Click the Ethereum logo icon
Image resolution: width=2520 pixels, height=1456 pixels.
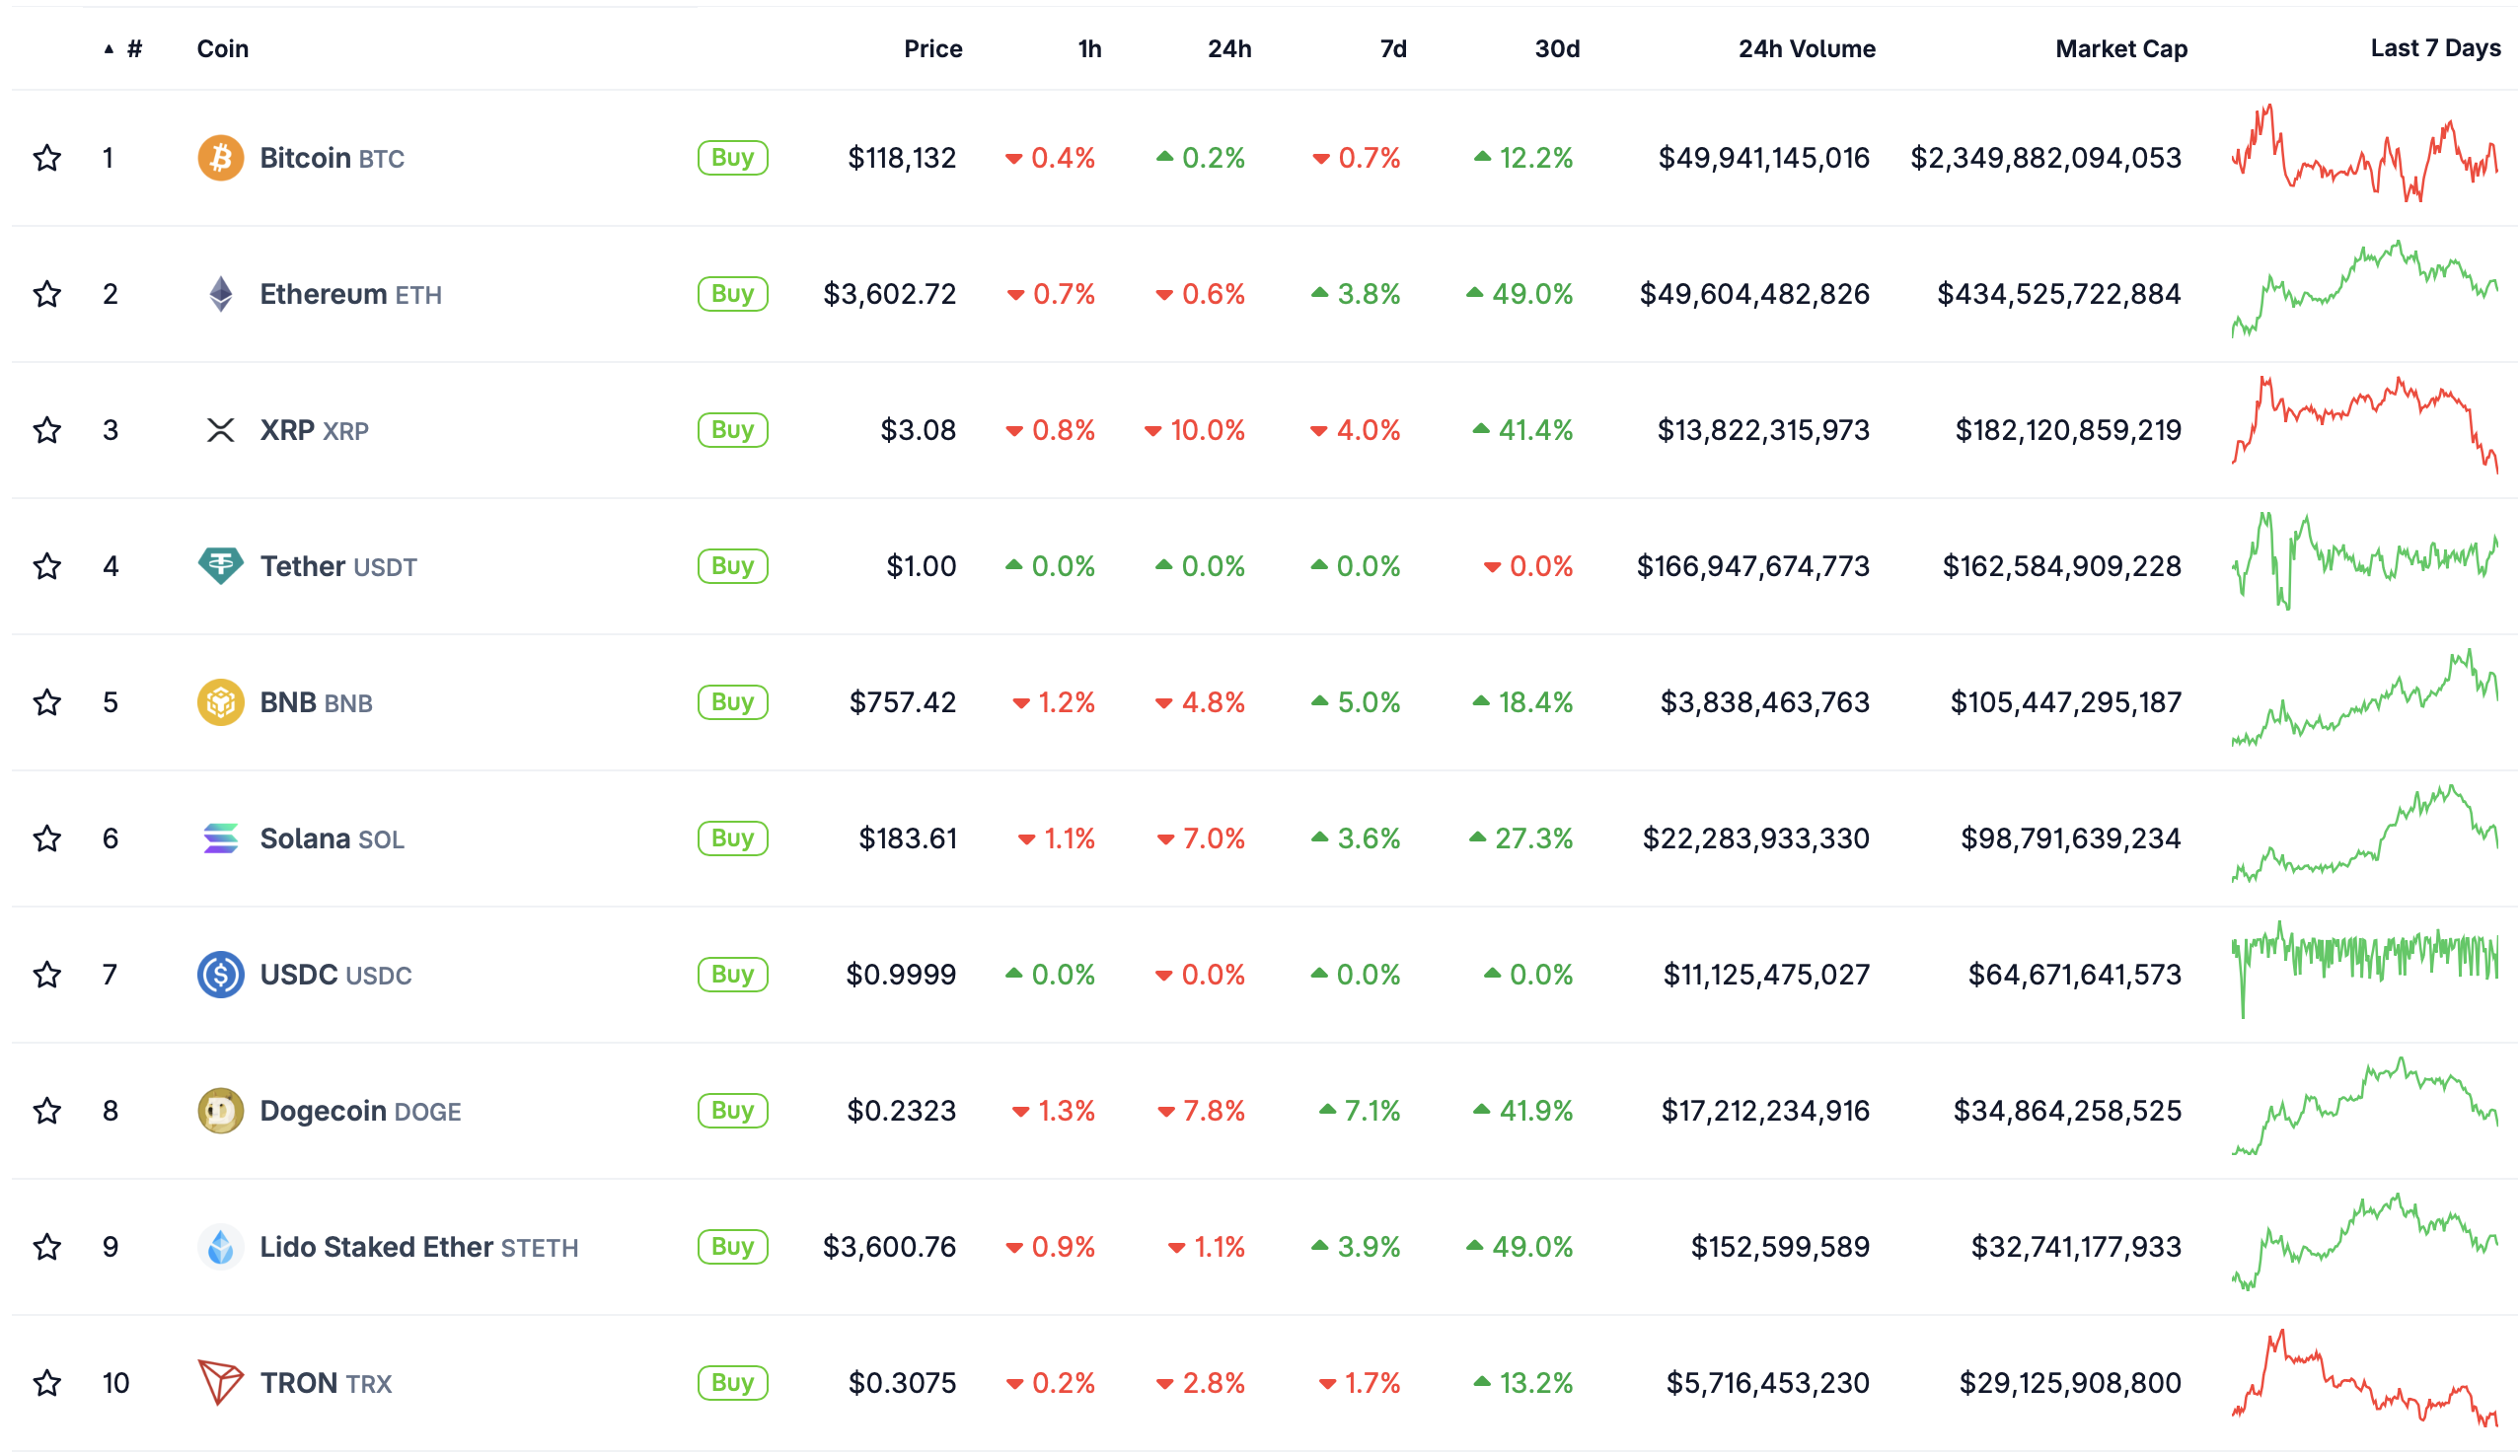[220, 294]
